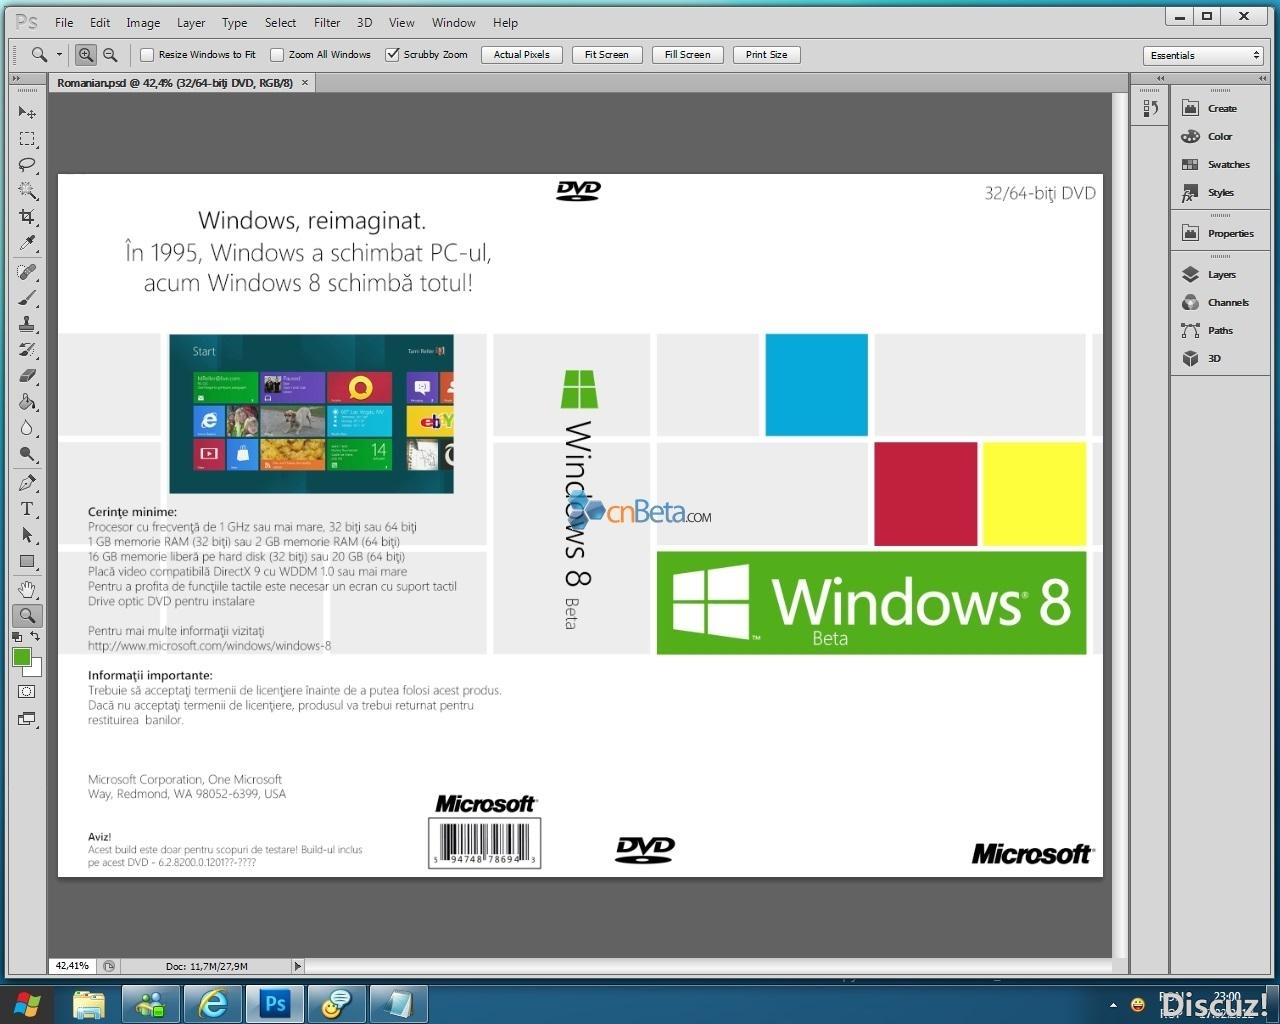Screen dimensions: 1280x1024
Task: Select the Eyedropper tool
Action: click(27, 243)
